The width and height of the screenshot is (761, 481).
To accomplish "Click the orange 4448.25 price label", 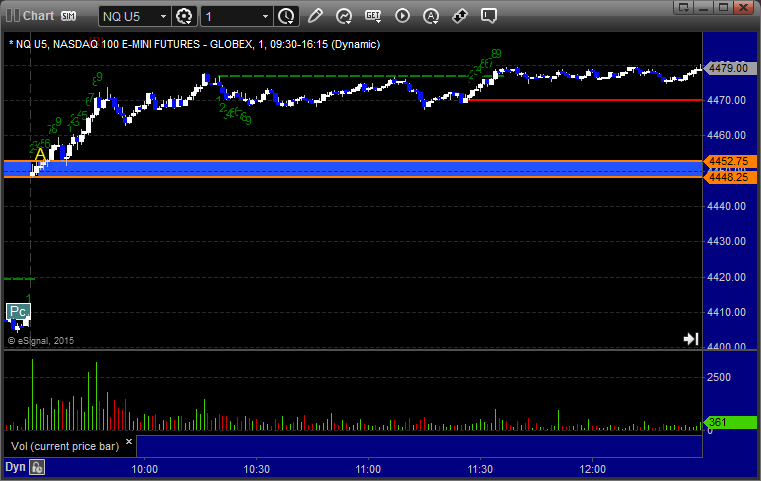I will tap(729, 177).
